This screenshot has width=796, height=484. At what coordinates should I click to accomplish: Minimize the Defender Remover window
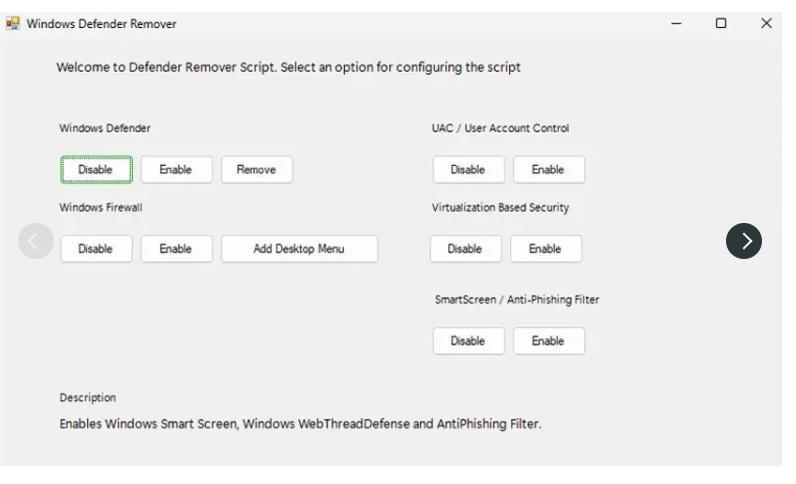pos(676,23)
